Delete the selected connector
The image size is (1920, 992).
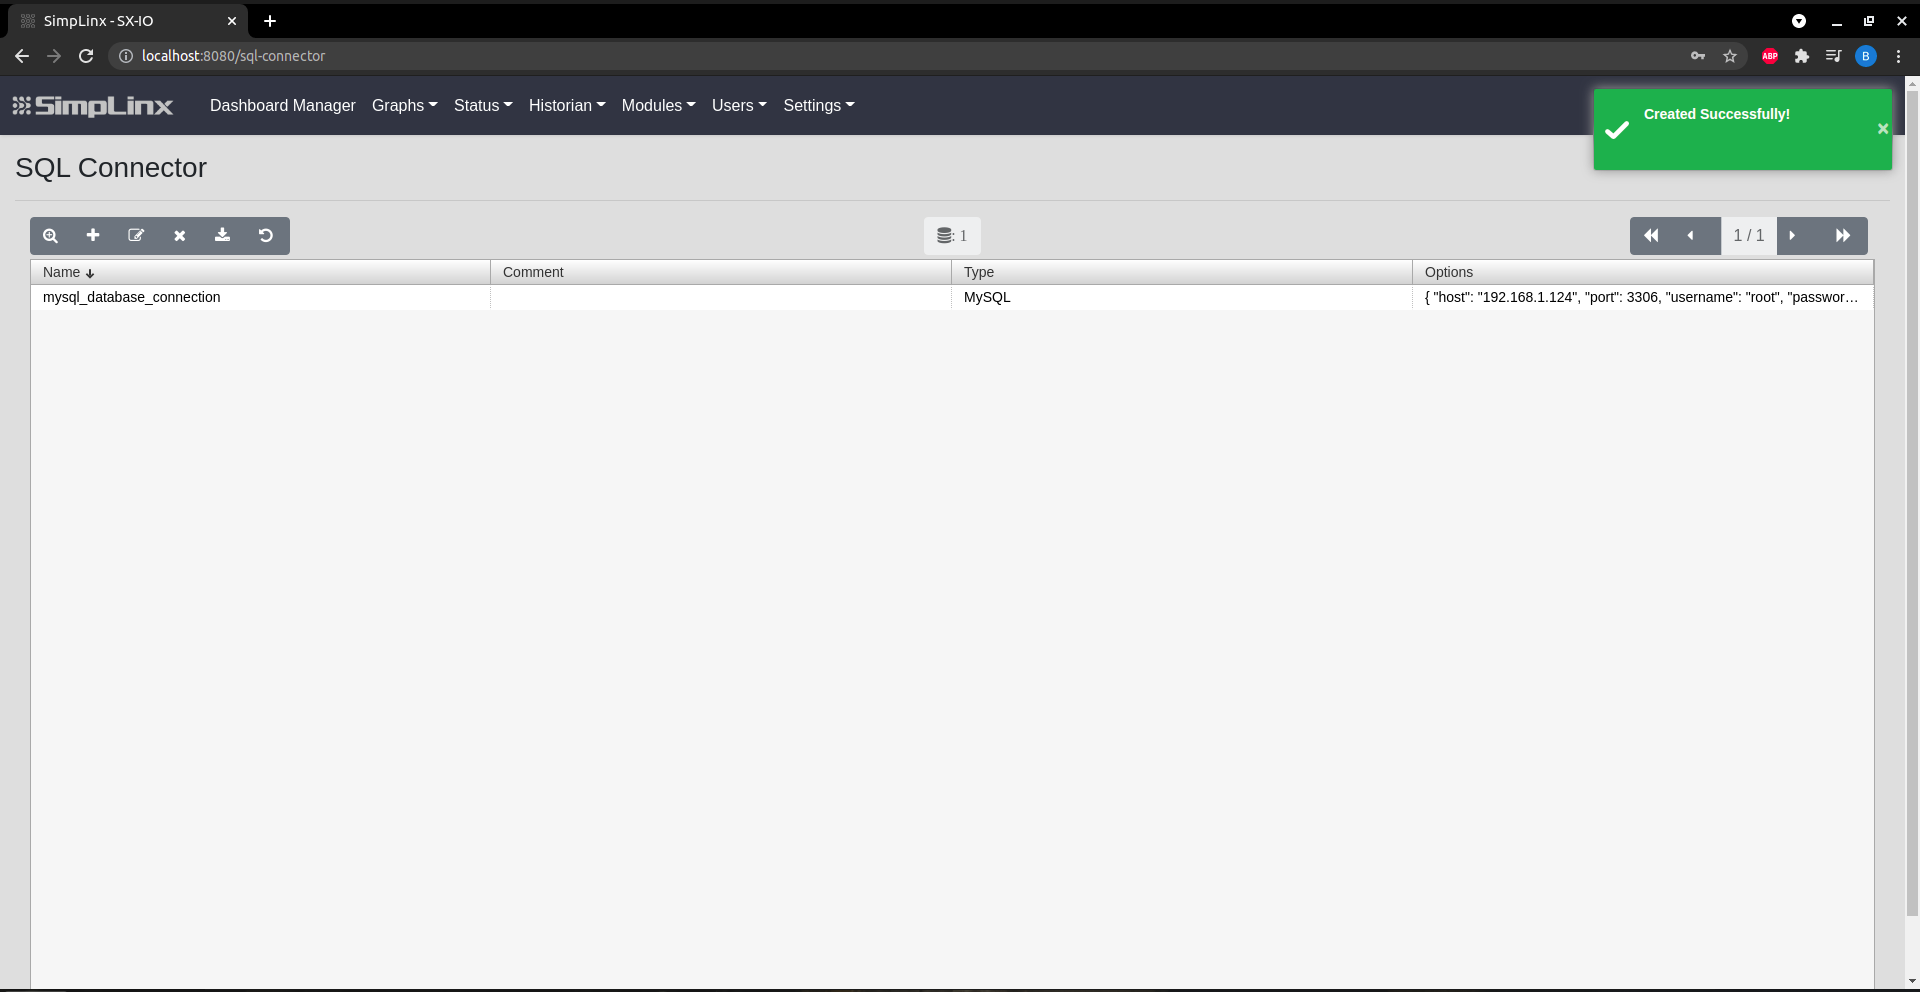[179, 235]
